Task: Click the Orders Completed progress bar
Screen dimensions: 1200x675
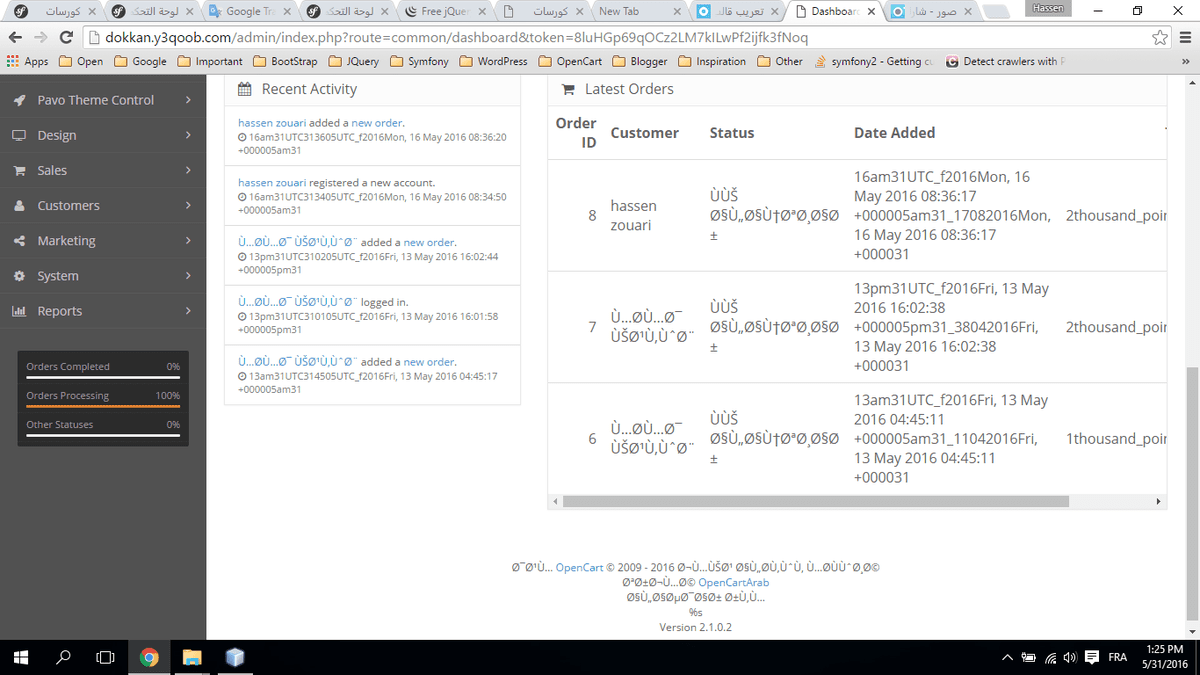Action: coord(103,378)
